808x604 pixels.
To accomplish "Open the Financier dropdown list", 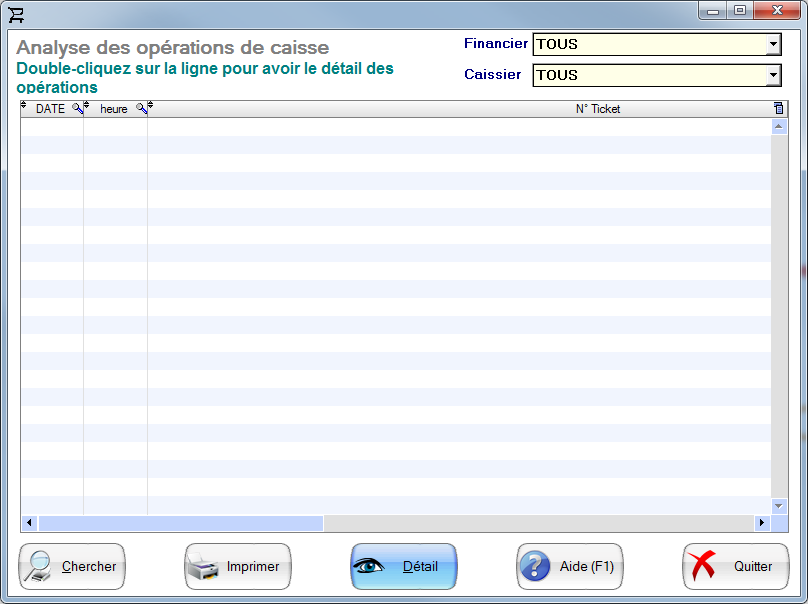I will tap(773, 44).
